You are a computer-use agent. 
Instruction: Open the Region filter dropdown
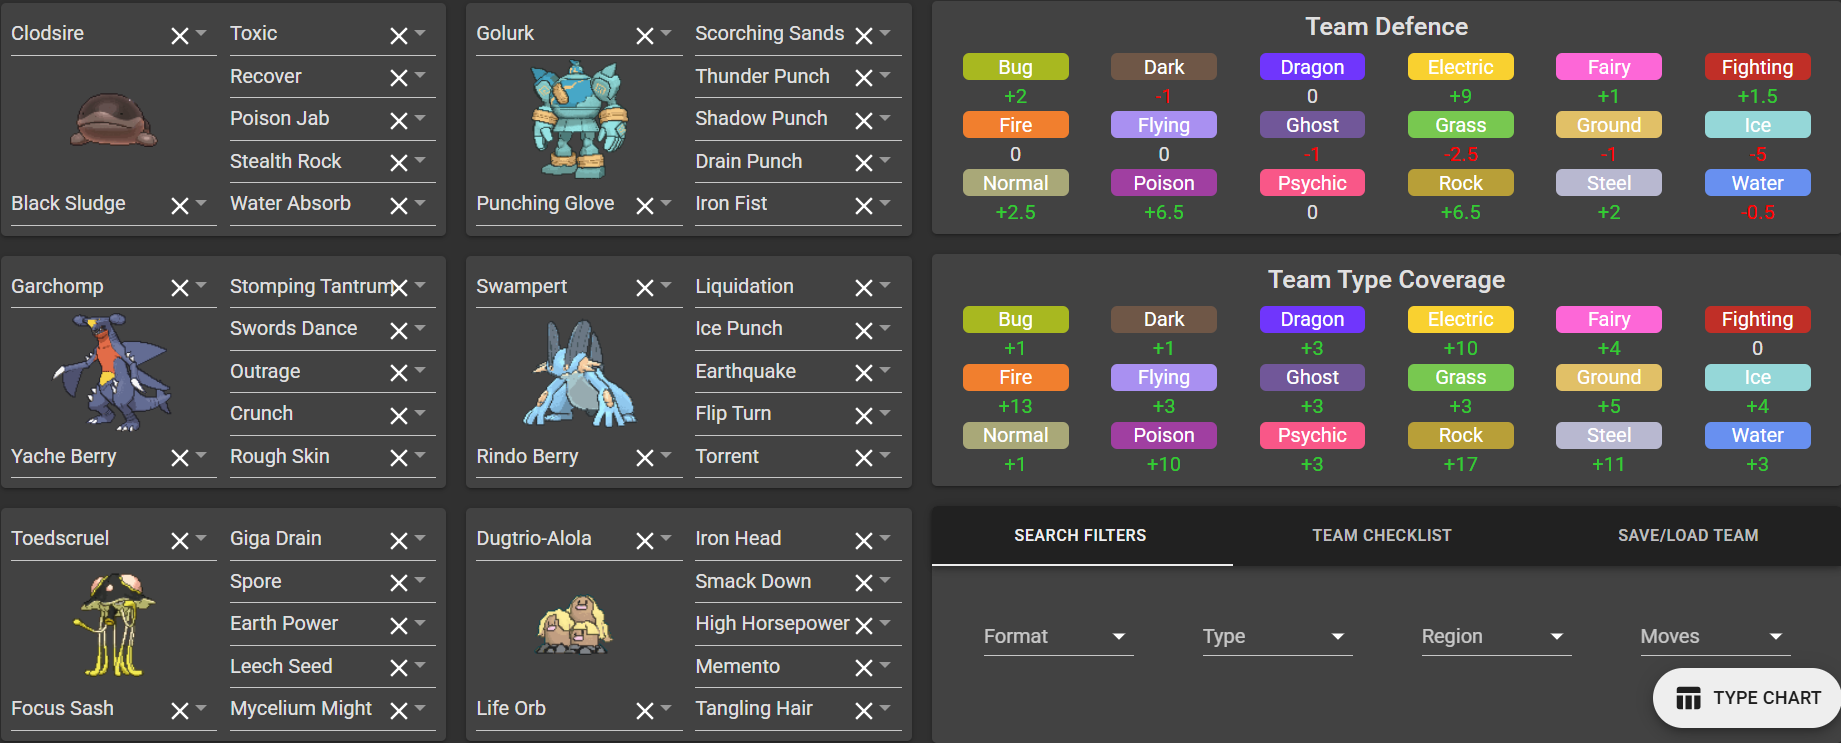(1496, 636)
